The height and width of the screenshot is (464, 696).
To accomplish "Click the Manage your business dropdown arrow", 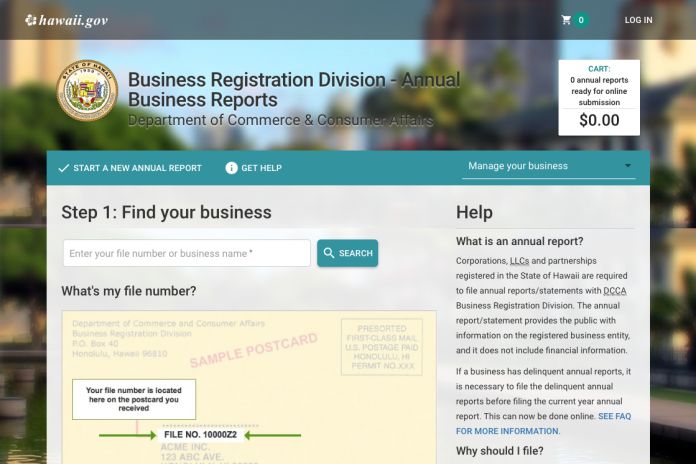I will tap(628, 166).
